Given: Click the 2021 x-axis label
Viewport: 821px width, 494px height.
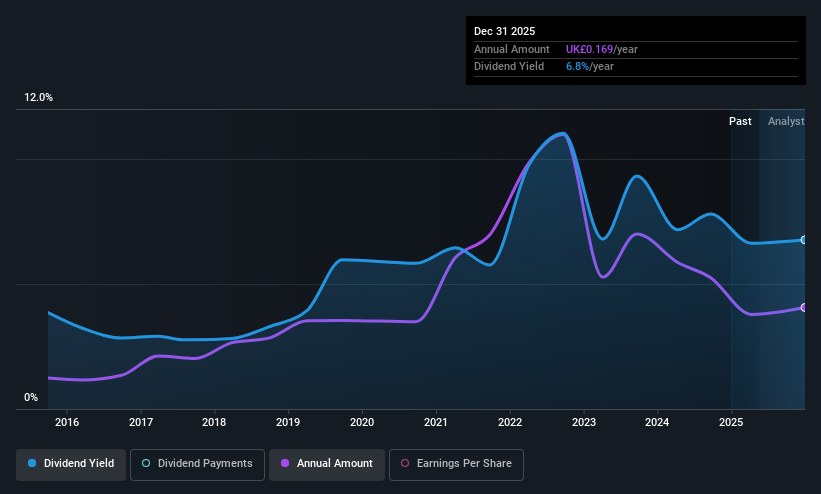Looking at the screenshot, I should [436, 422].
